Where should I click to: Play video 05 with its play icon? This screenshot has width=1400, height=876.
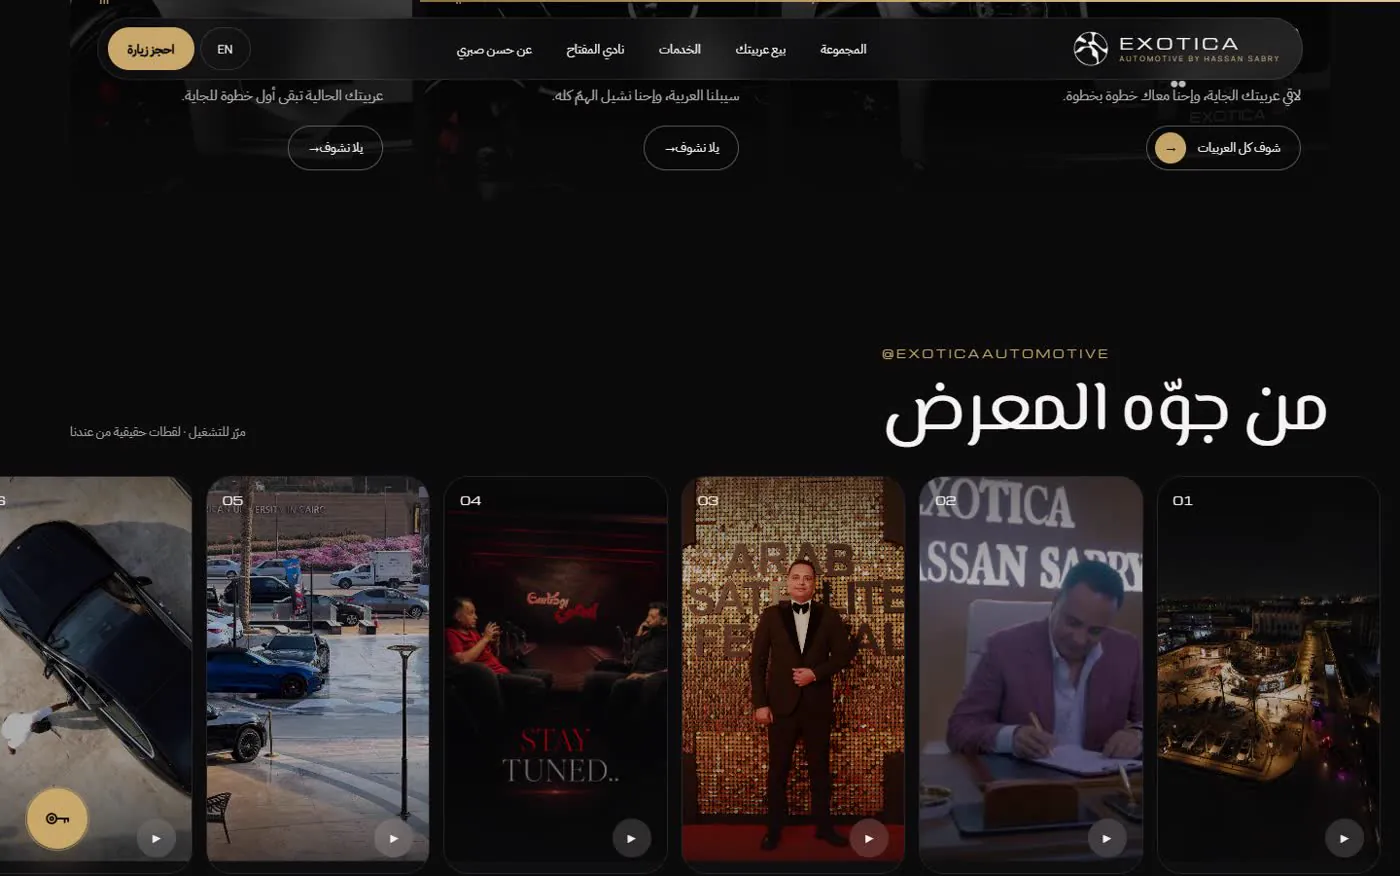click(393, 838)
